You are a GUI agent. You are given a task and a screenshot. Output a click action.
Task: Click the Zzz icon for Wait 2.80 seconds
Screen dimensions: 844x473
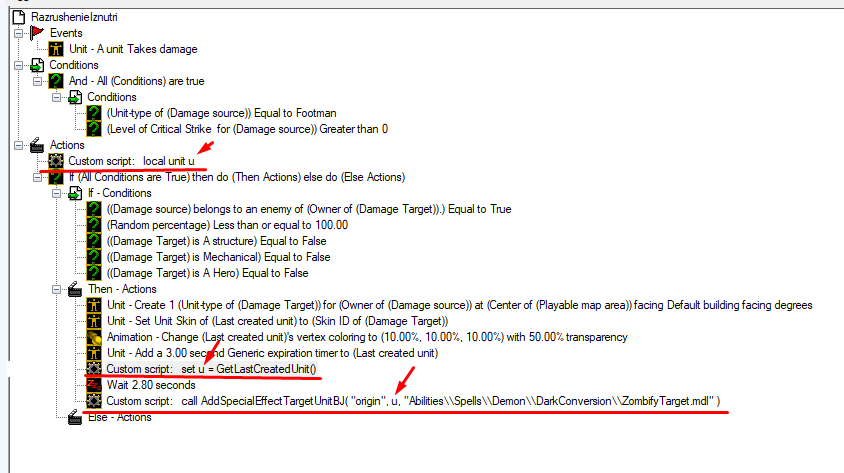[94, 385]
